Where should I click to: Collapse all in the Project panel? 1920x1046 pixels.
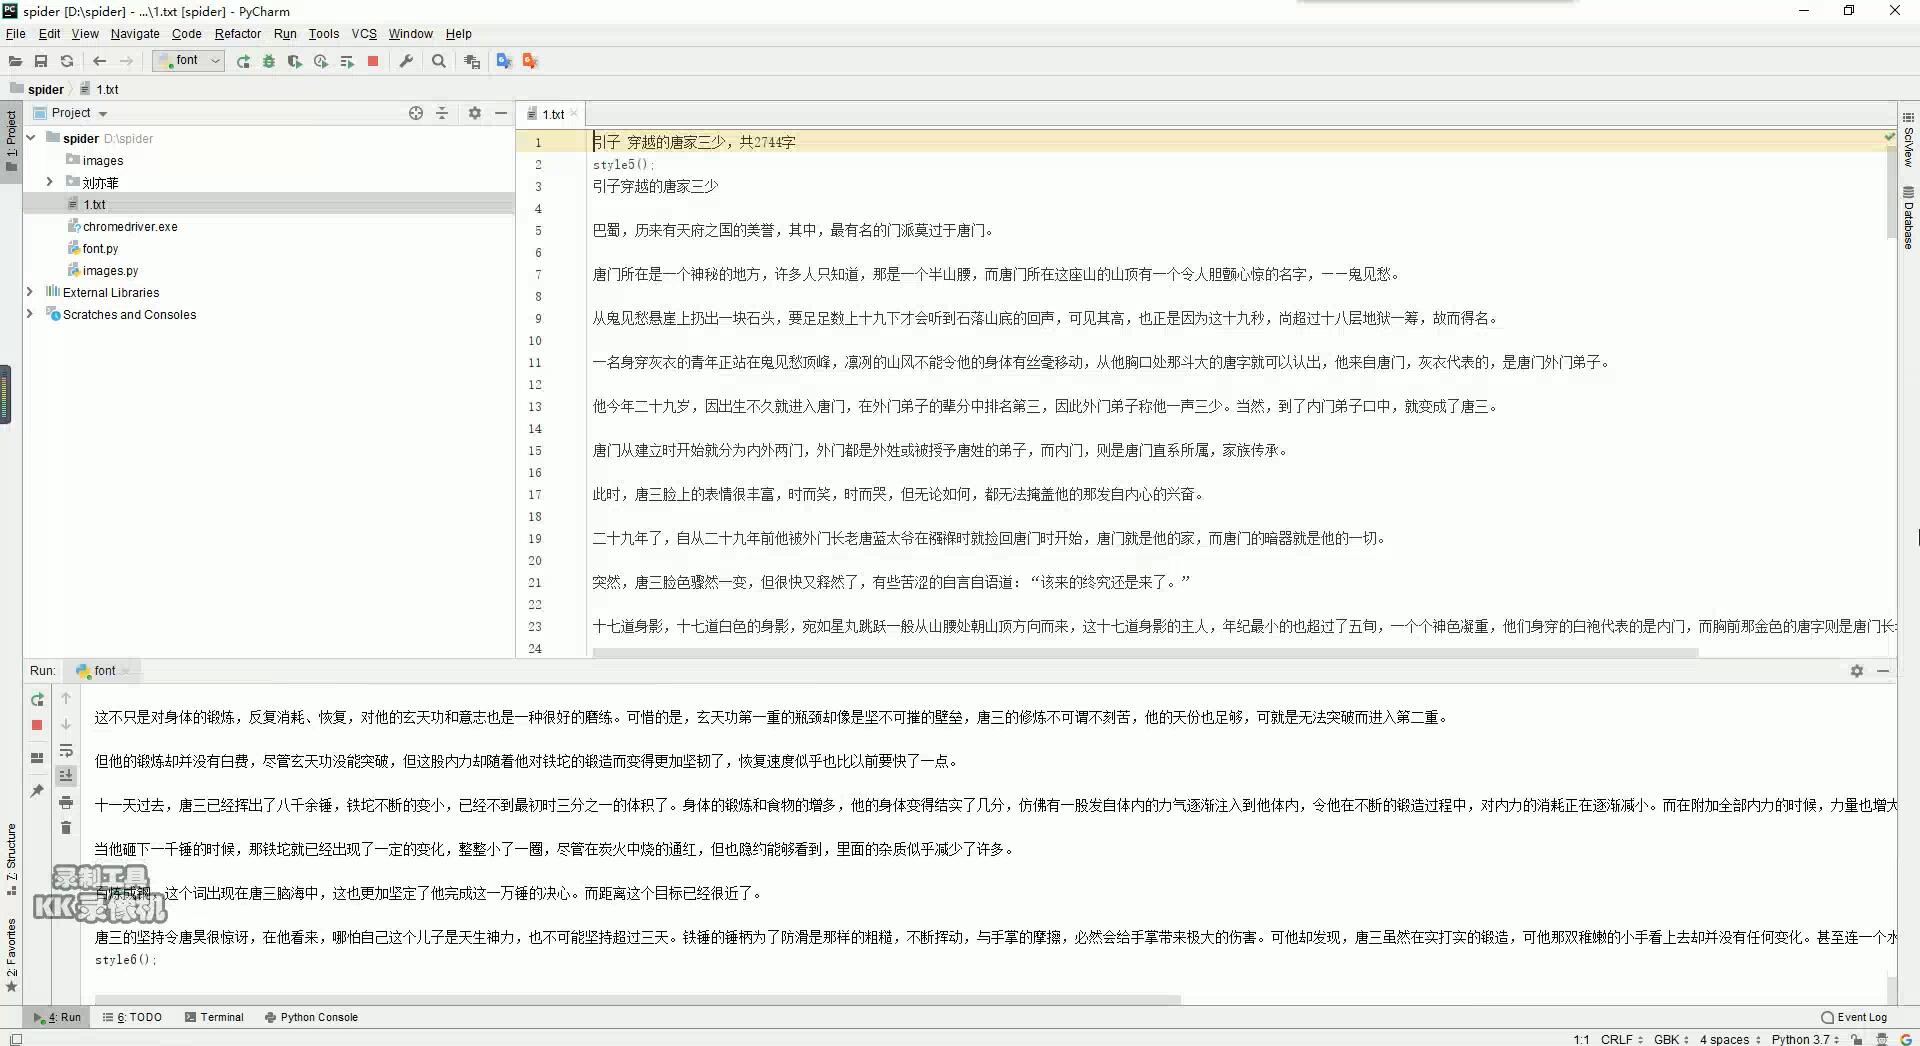[x=442, y=113]
